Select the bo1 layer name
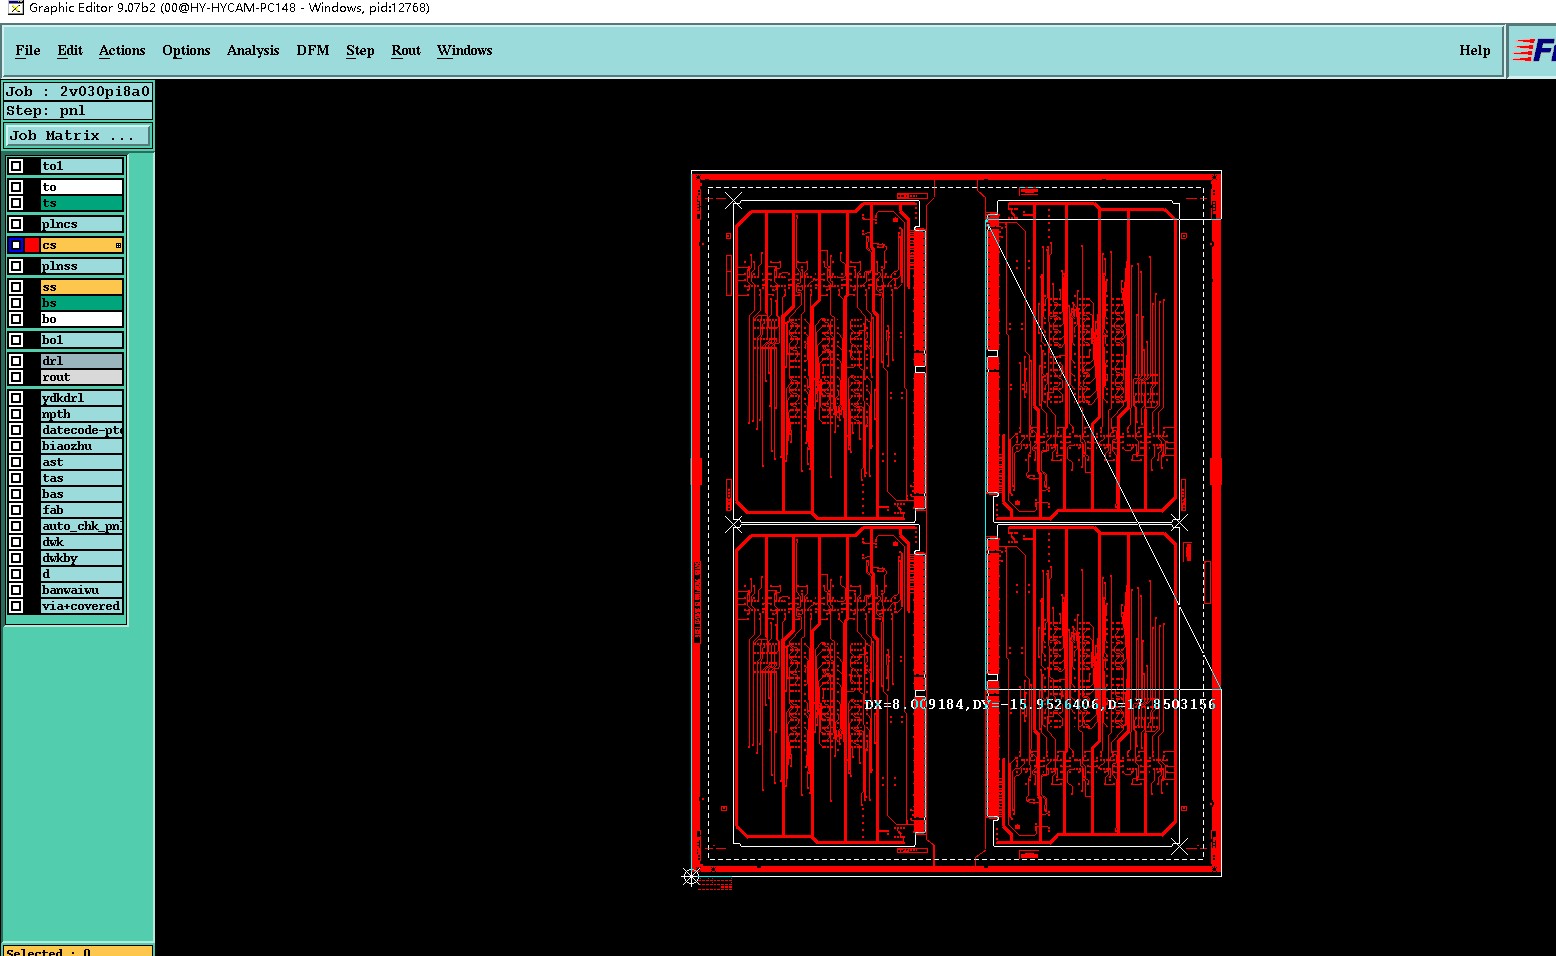Viewport: 1556px width, 956px height. (81, 340)
